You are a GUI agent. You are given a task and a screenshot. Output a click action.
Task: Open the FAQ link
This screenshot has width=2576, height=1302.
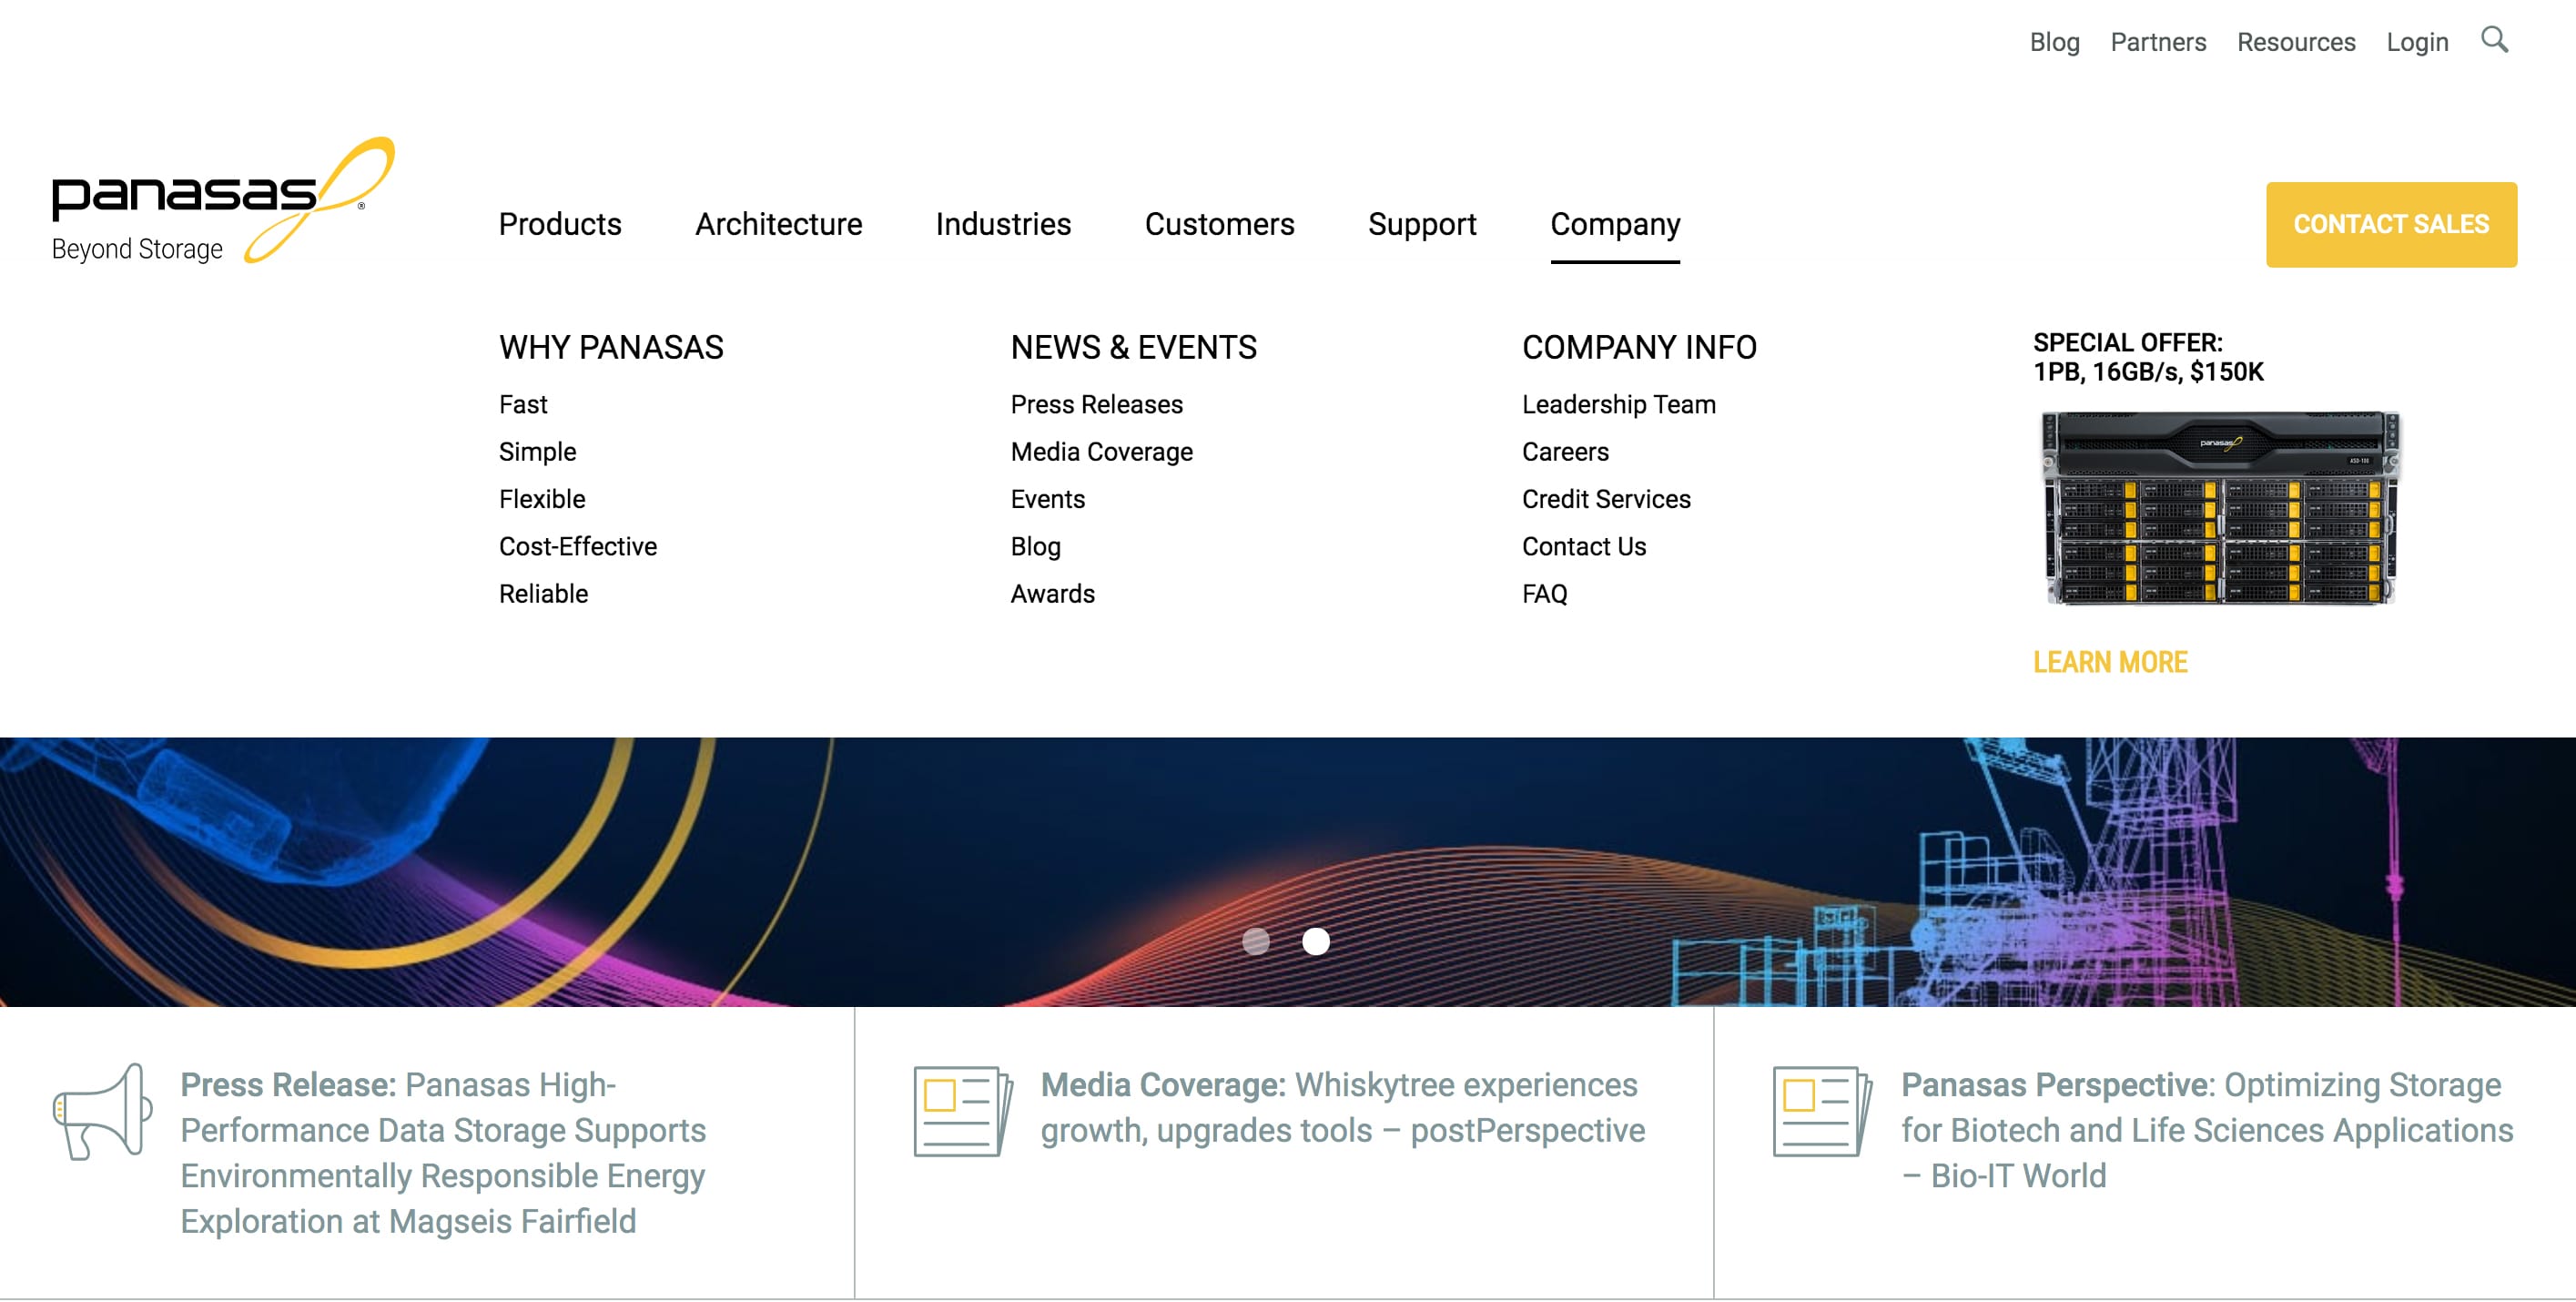click(x=1544, y=594)
